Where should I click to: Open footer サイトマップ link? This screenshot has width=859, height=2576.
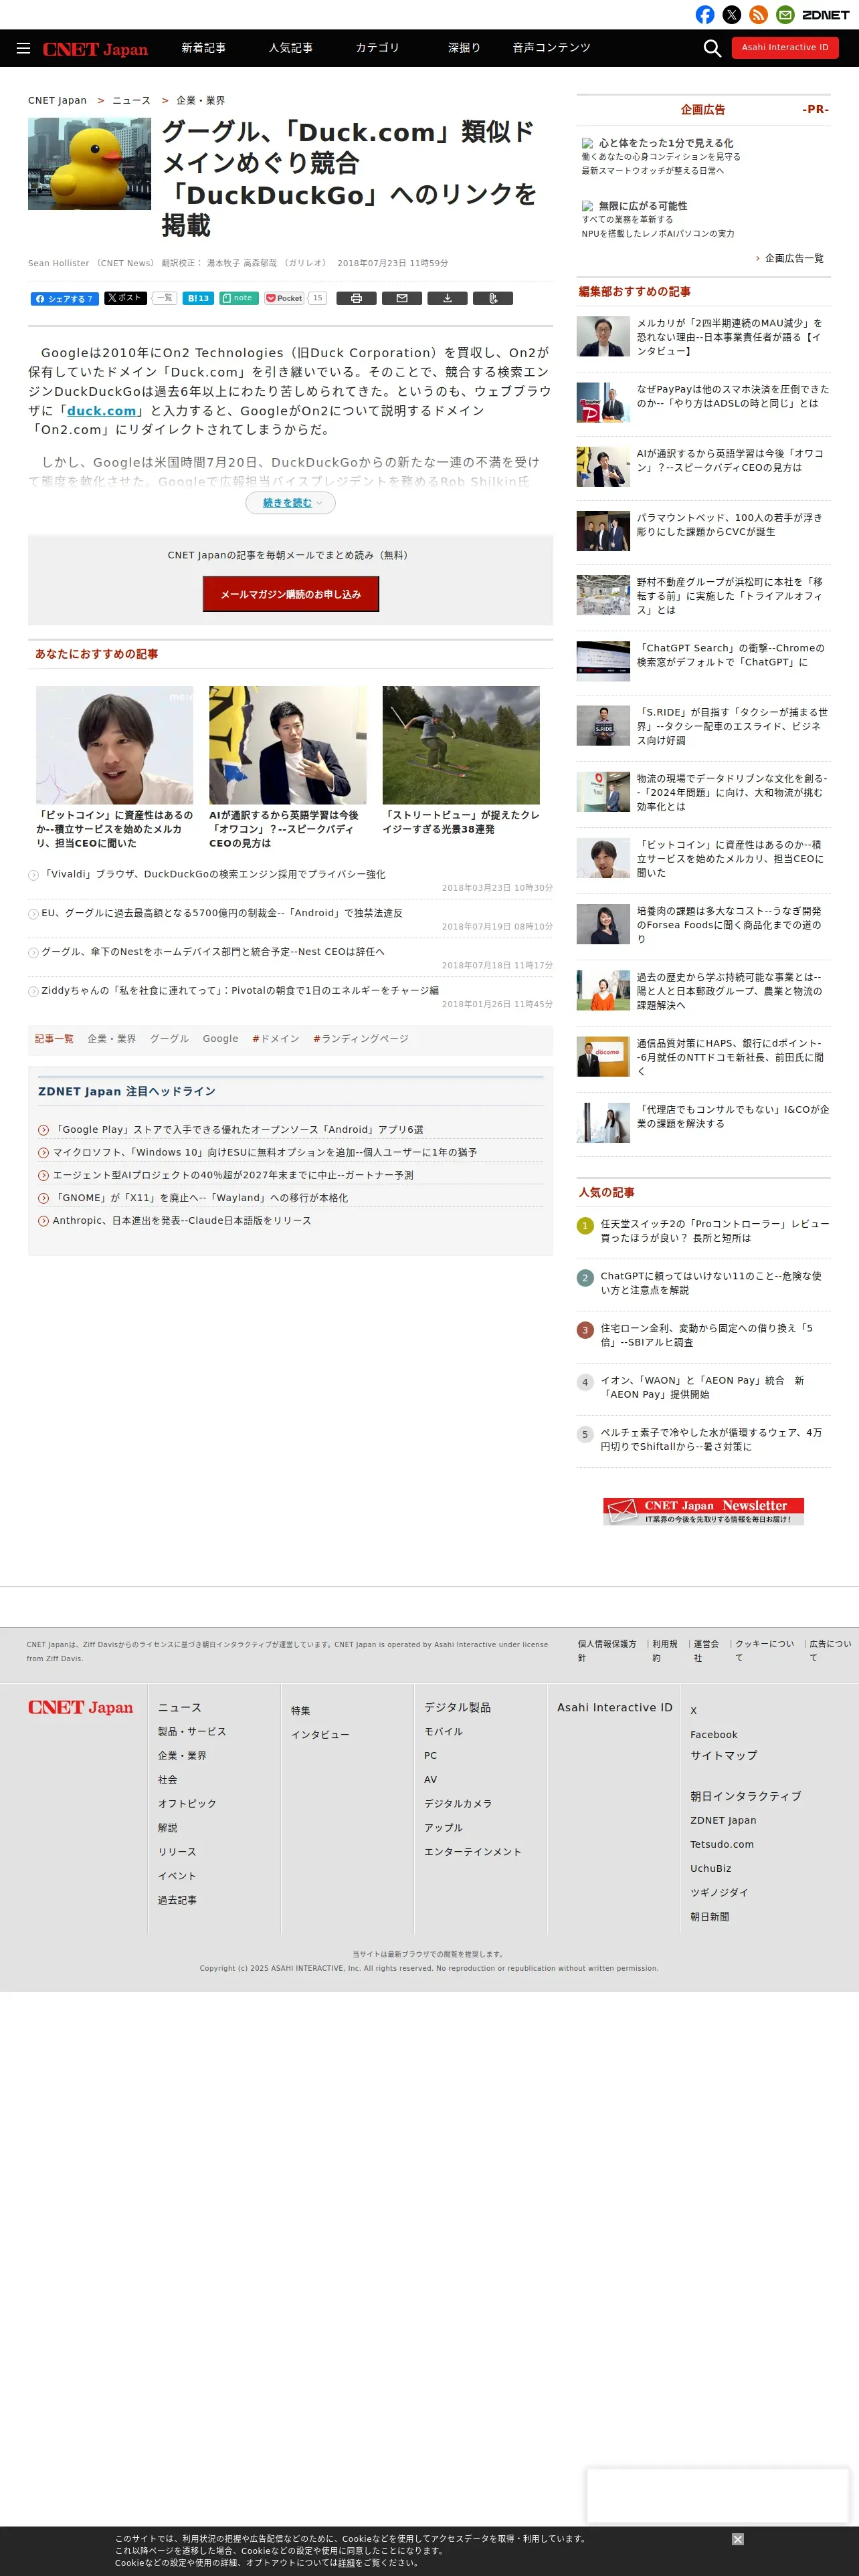click(723, 1755)
